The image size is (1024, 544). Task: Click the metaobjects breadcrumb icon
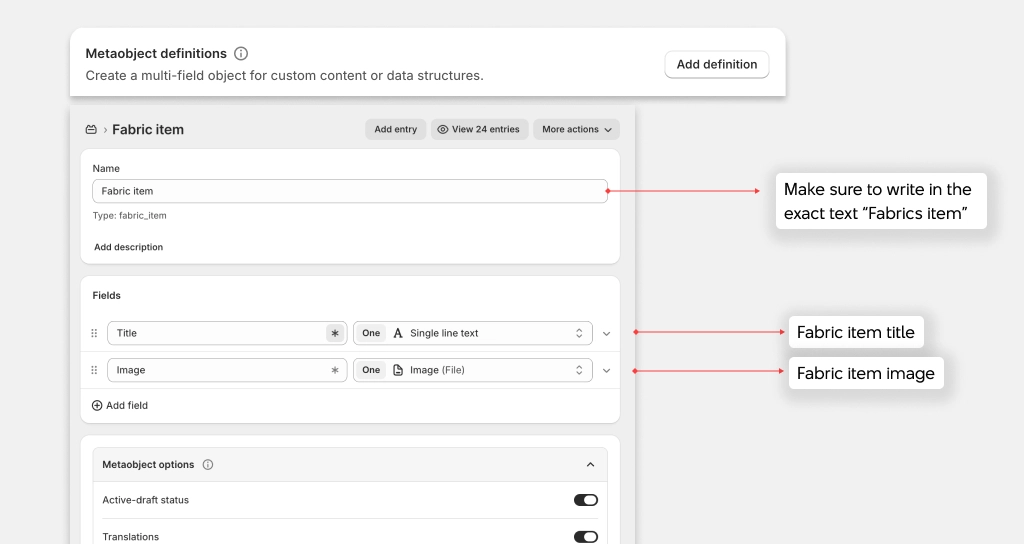point(91,129)
